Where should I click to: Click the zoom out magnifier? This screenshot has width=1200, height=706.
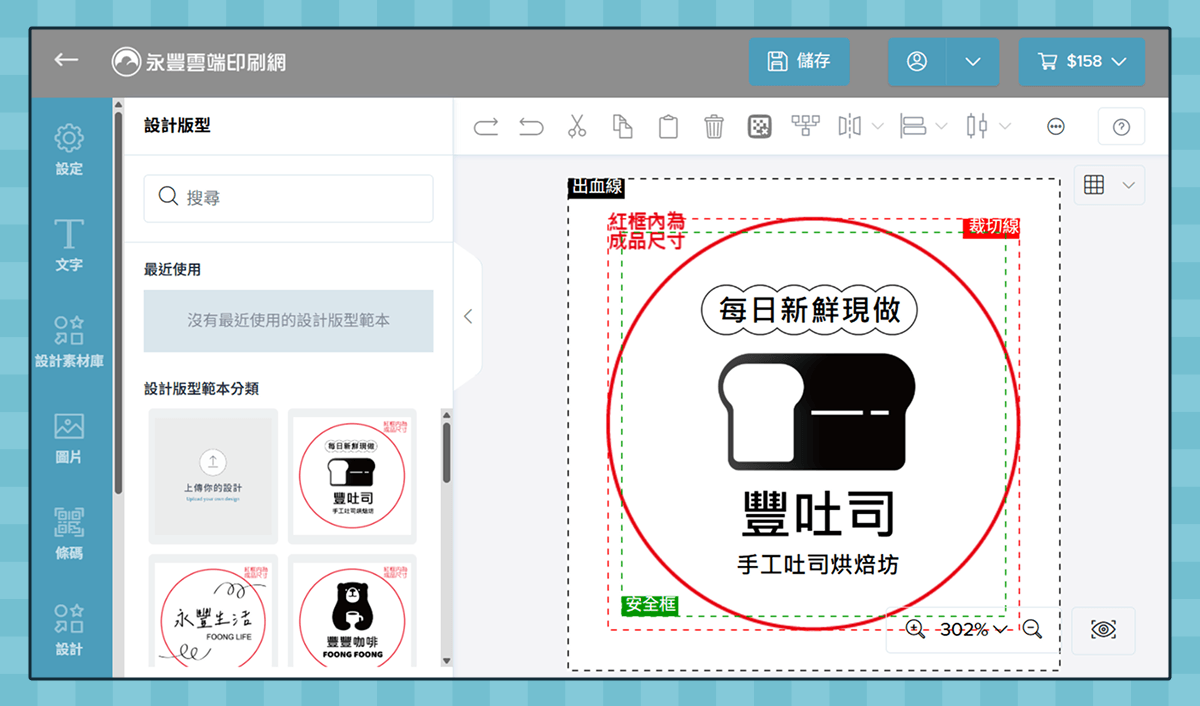[x=1033, y=629]
